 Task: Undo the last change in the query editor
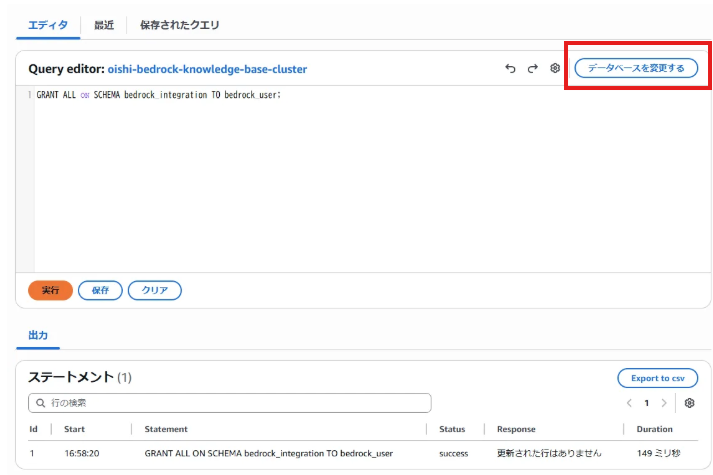click(x=510, y=68)
